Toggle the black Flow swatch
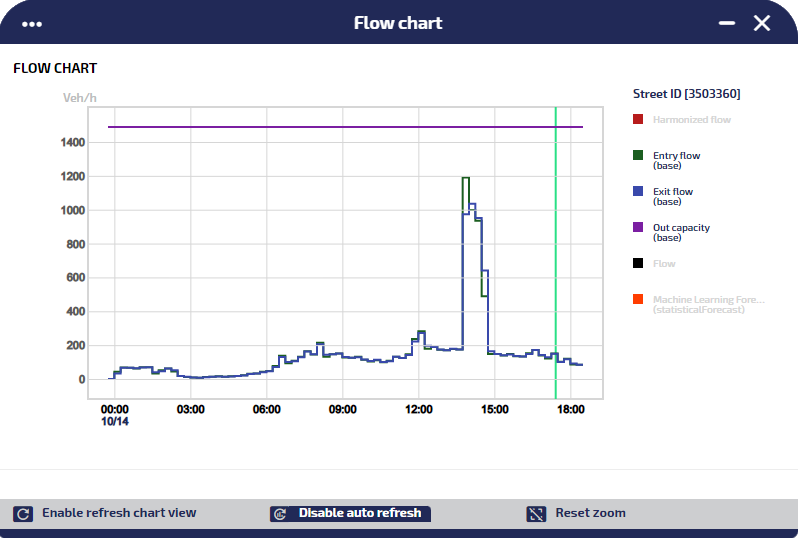Viewport: 798px width, 538px height. (x=638, y=263)
